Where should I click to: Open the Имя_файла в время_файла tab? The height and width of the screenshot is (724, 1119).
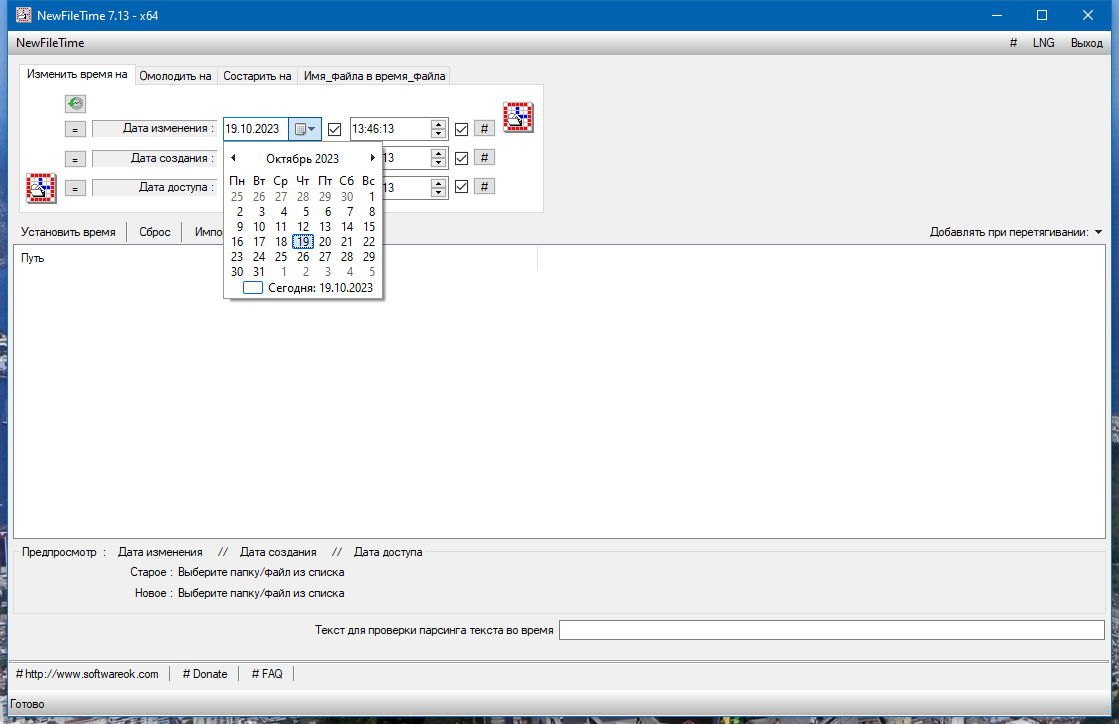click(375, 76)
